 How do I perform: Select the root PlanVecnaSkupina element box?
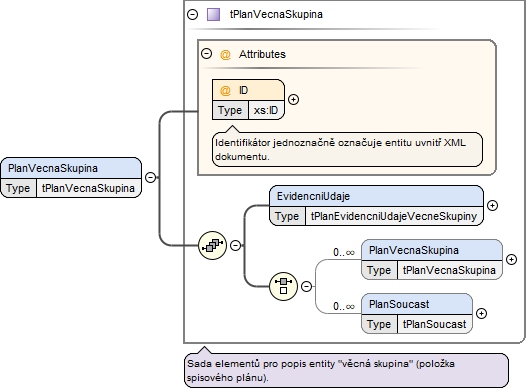pyautogui.click(x=71, y=178)
